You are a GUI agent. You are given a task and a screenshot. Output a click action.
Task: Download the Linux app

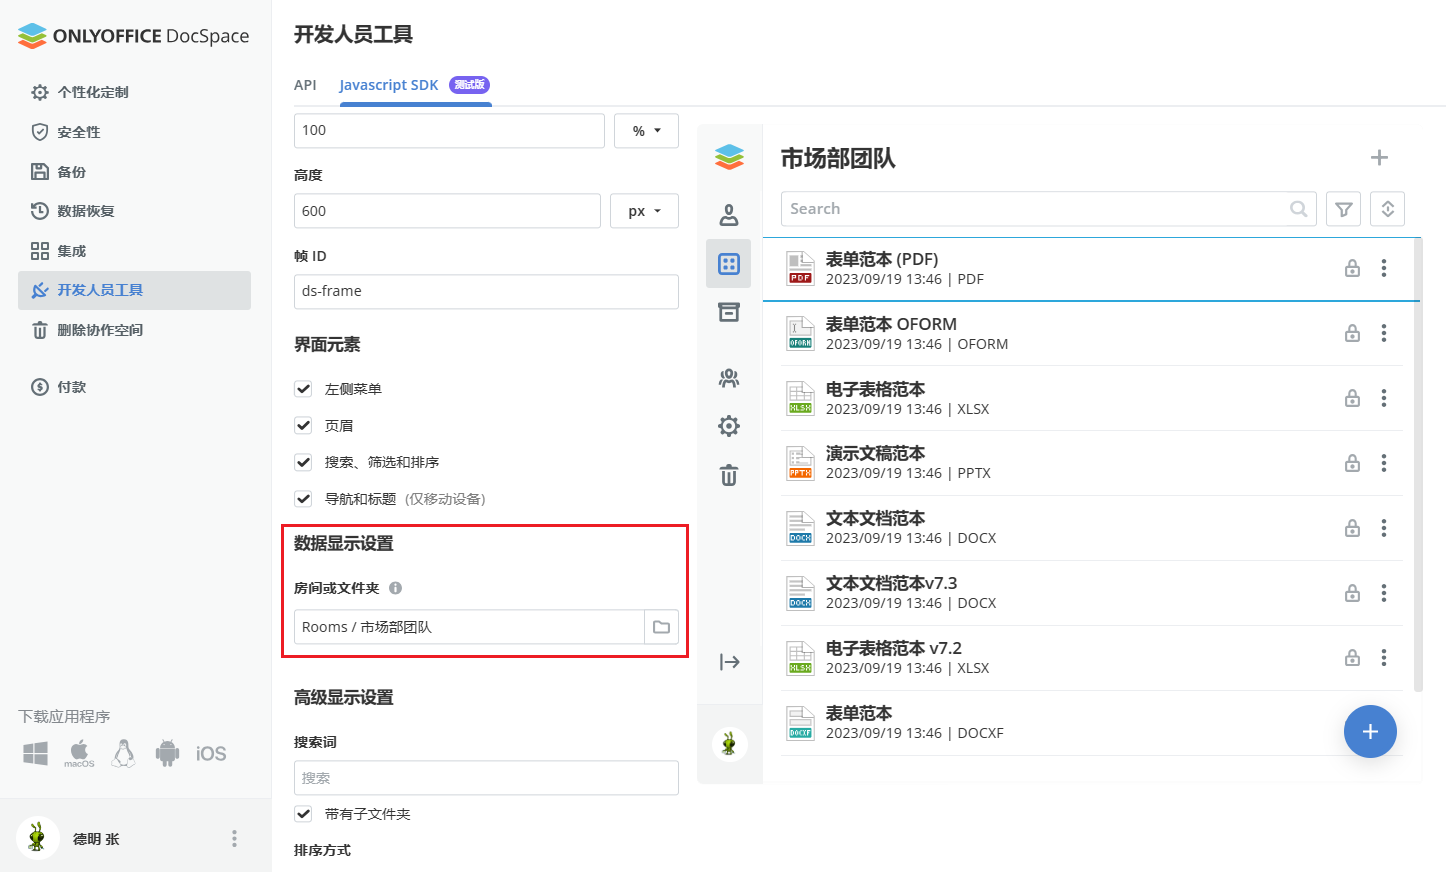[x=123, y=753]
